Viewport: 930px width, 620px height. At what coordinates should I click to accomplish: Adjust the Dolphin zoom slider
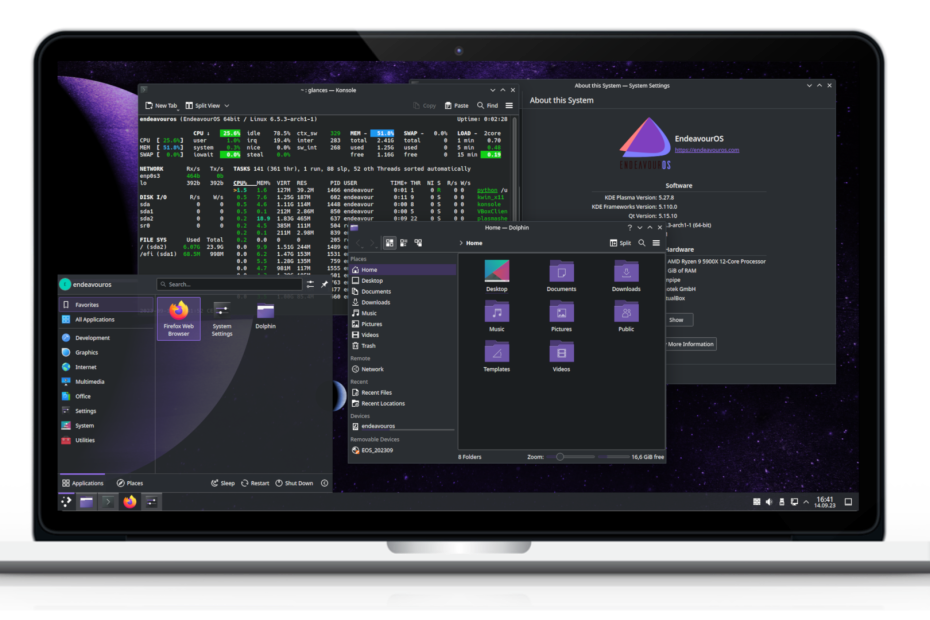[560, 456]
